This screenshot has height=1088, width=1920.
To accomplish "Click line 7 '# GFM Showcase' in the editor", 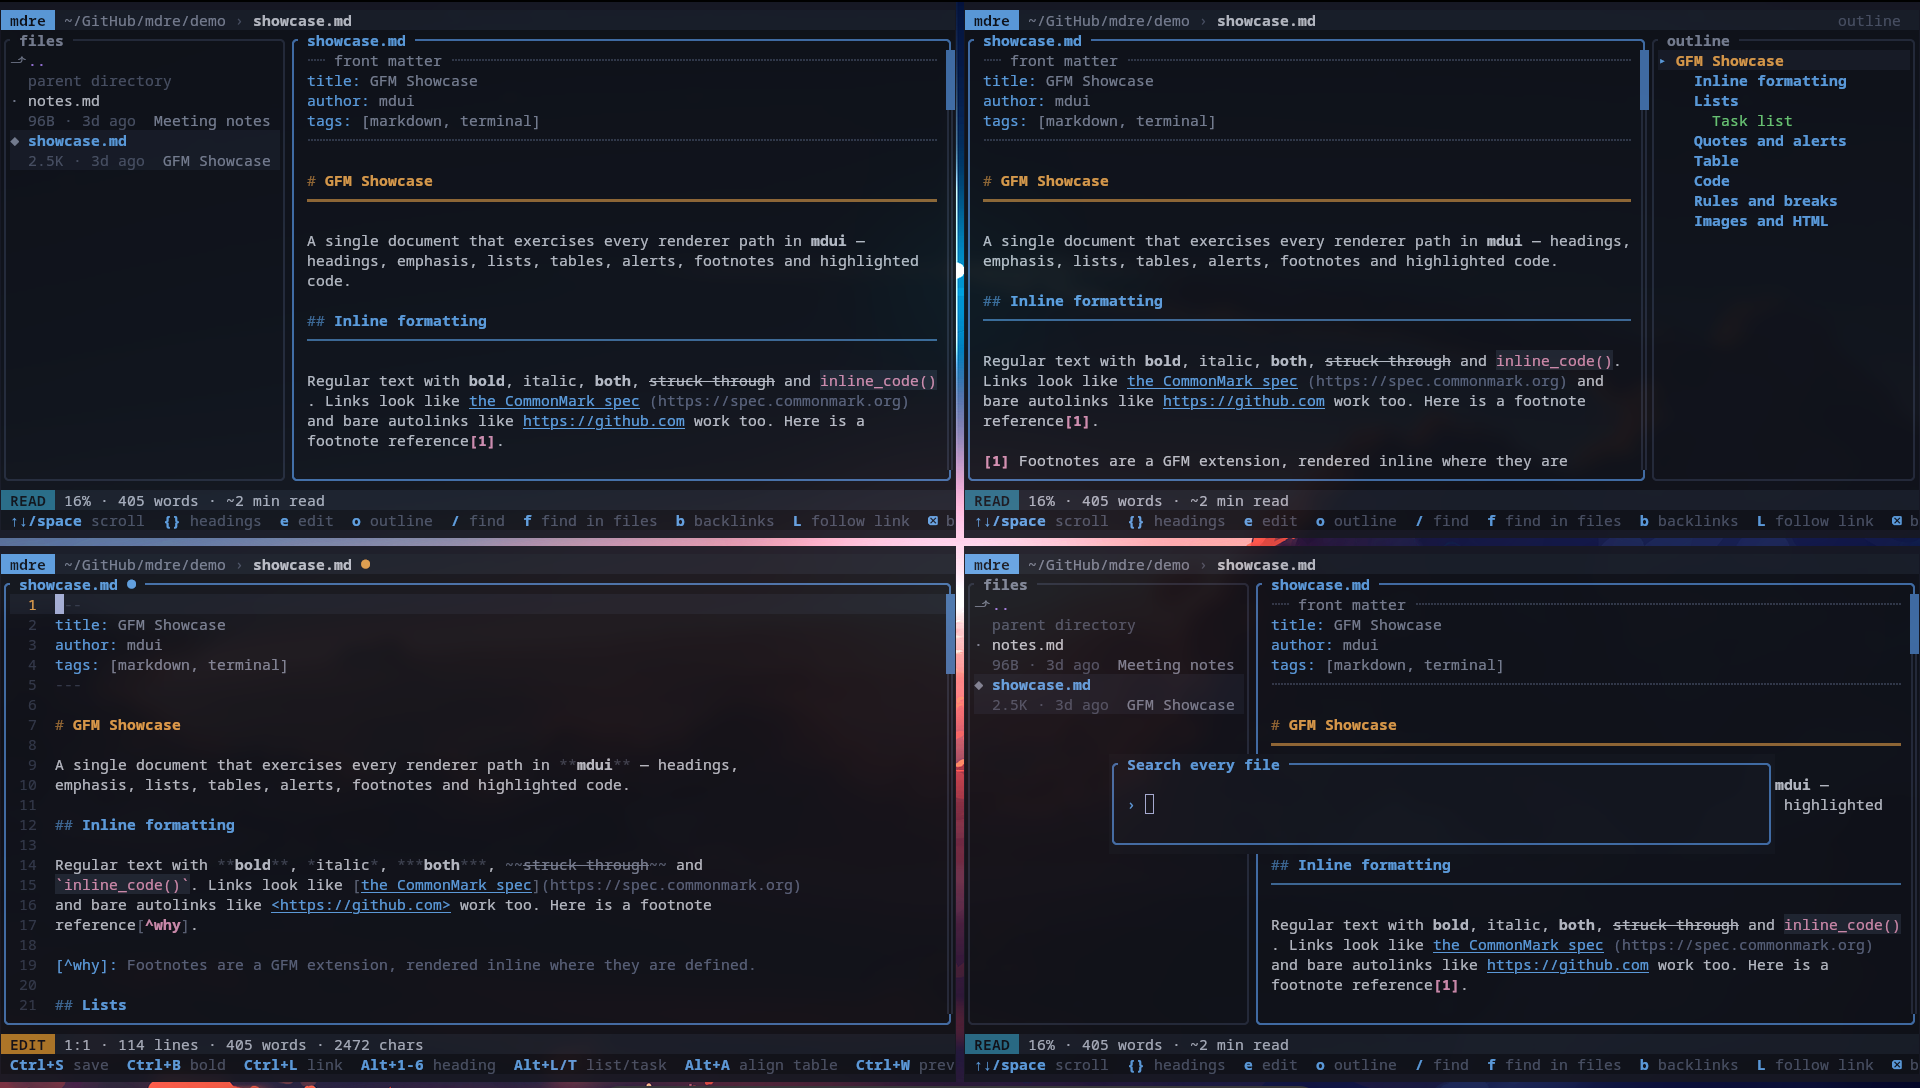I will click(117, 725).
